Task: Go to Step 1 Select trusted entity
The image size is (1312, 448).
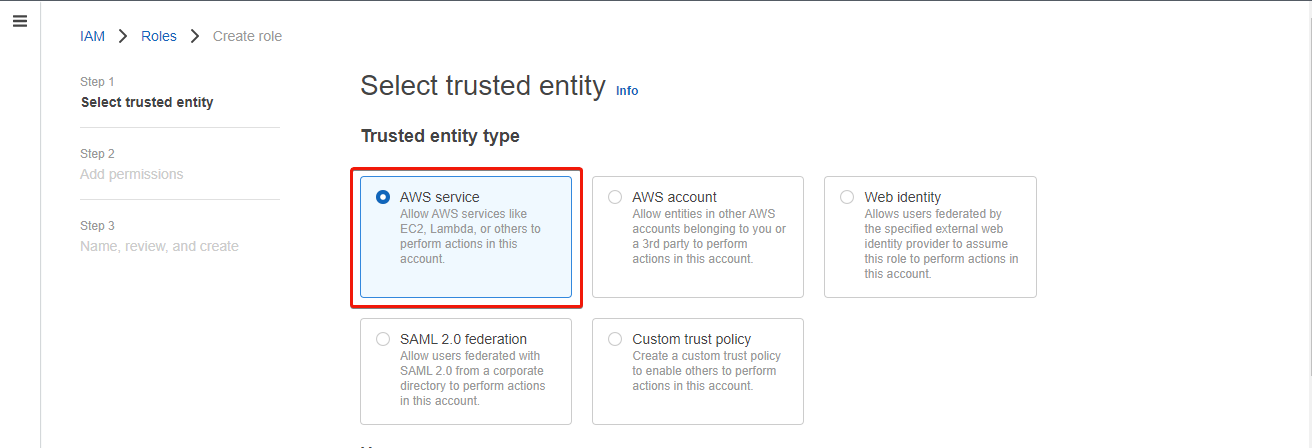Action: coord(147,102)
